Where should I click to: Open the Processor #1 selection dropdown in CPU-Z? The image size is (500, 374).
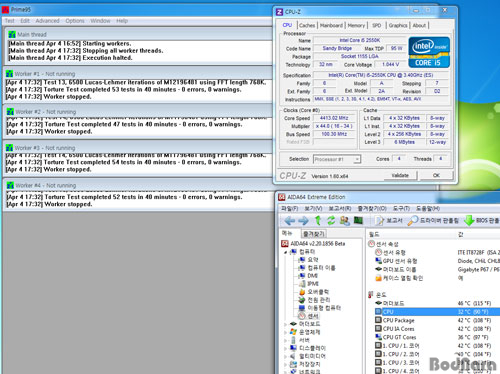(x=357, y=159)
